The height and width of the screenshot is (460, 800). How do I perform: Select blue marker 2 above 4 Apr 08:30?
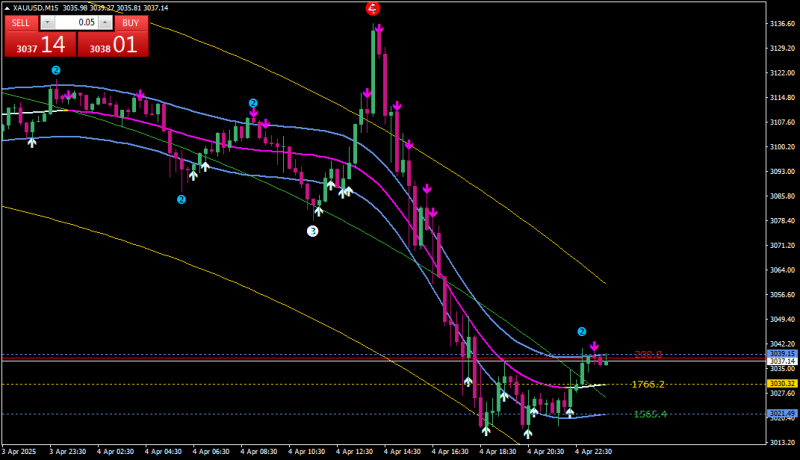(x=253, y=103)
